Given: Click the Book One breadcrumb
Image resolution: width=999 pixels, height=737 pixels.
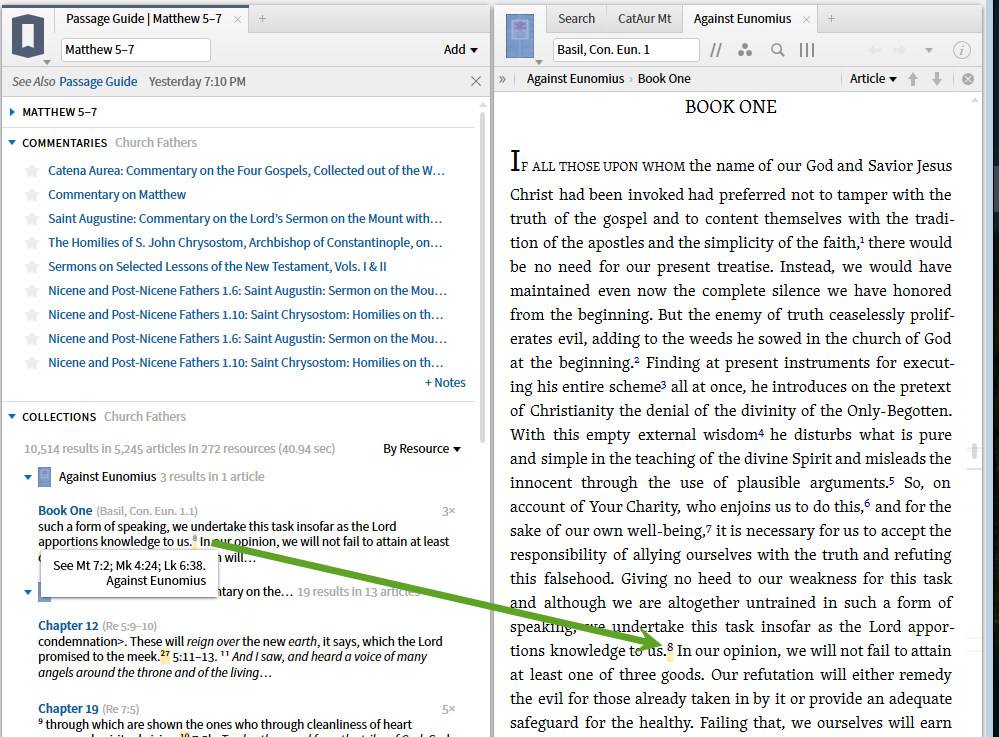Looking at the screenshot, I should [x=664, y=79].
